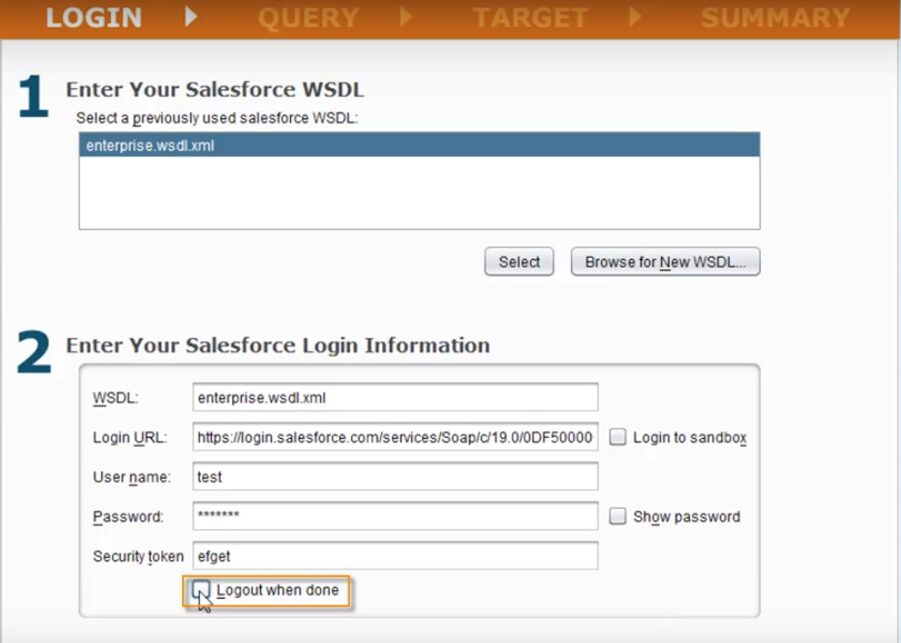This screenshot has width=901, height=643.
Task: Focus the Password field
Action: tap(395, 516)
